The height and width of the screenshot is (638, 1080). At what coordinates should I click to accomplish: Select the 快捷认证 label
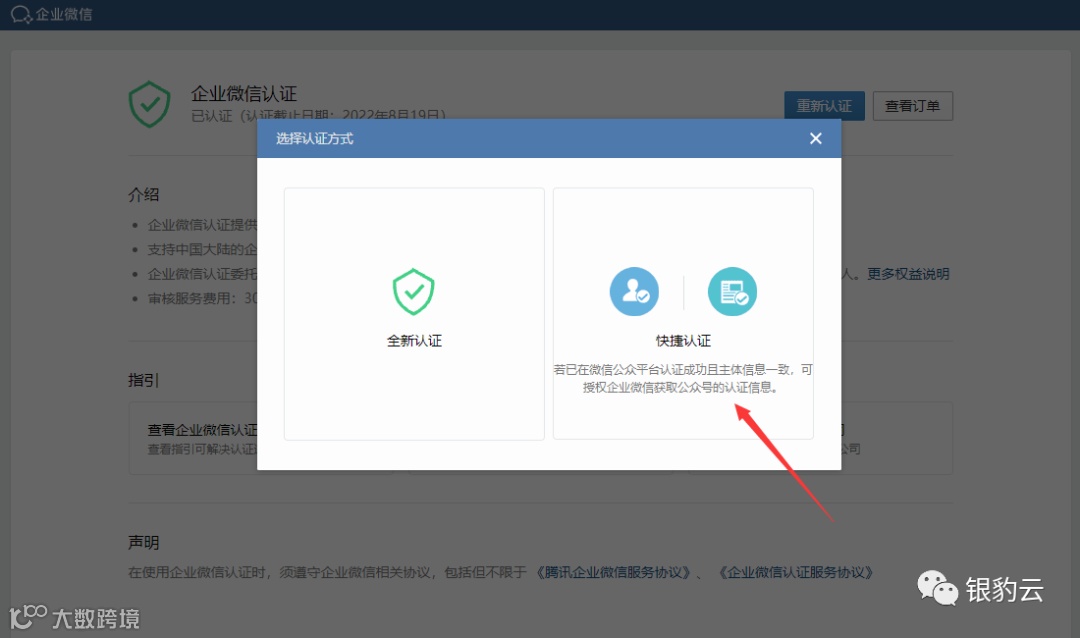coord(683,341)
